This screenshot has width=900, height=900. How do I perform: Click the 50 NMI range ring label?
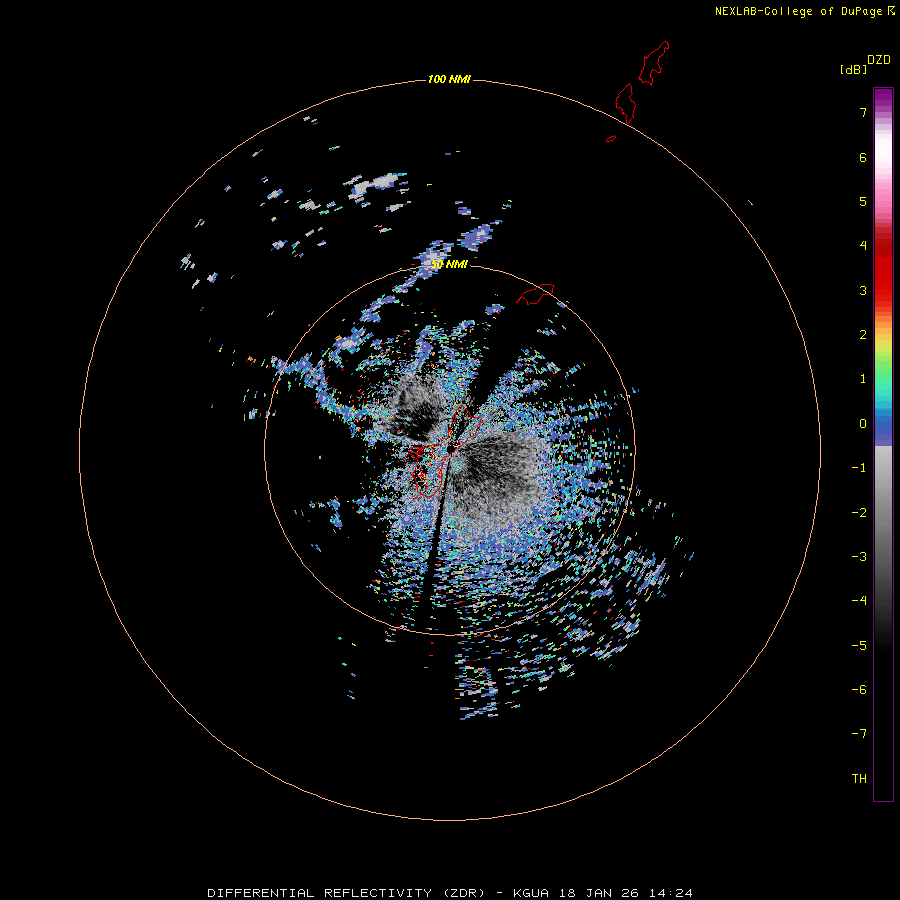(449, 264)
